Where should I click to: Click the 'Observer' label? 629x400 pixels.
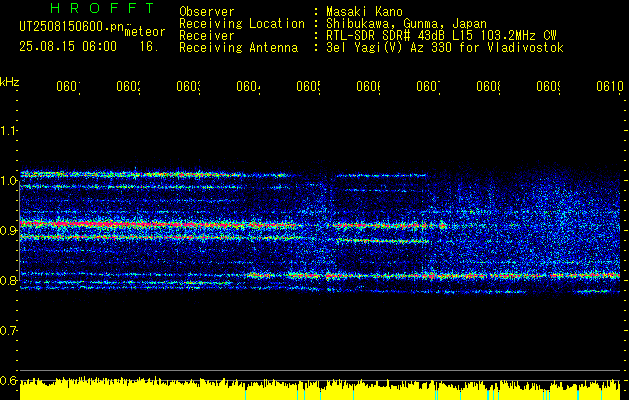coord(207,11)
